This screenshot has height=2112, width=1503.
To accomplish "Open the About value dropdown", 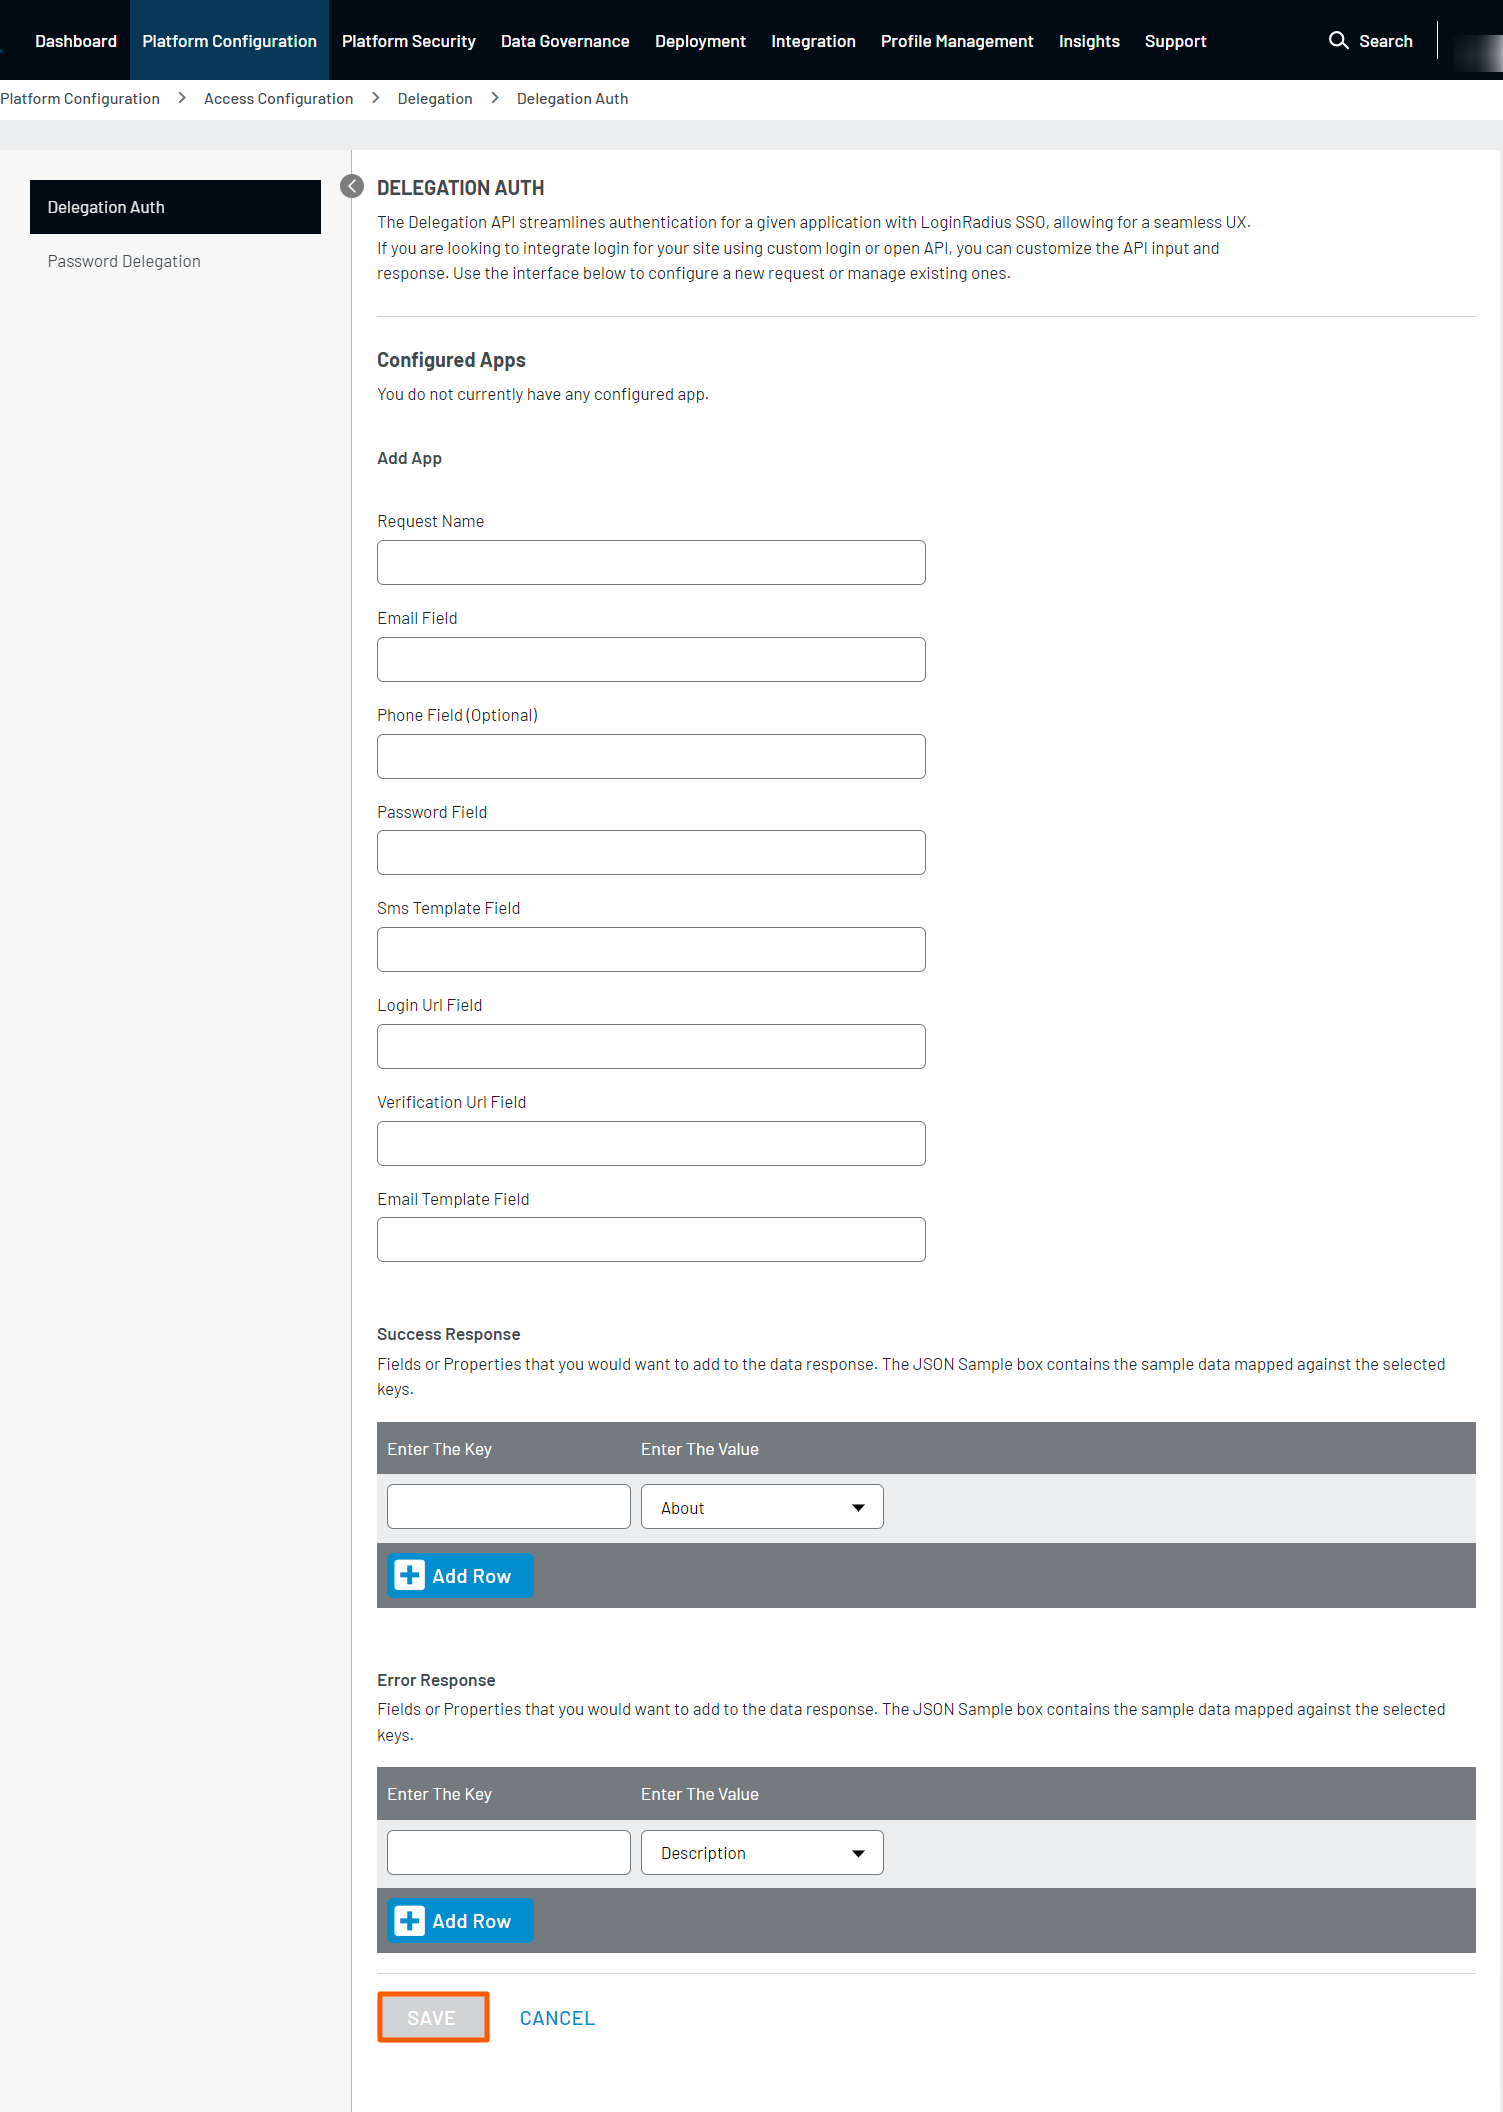I will [x=761, y=1506].
